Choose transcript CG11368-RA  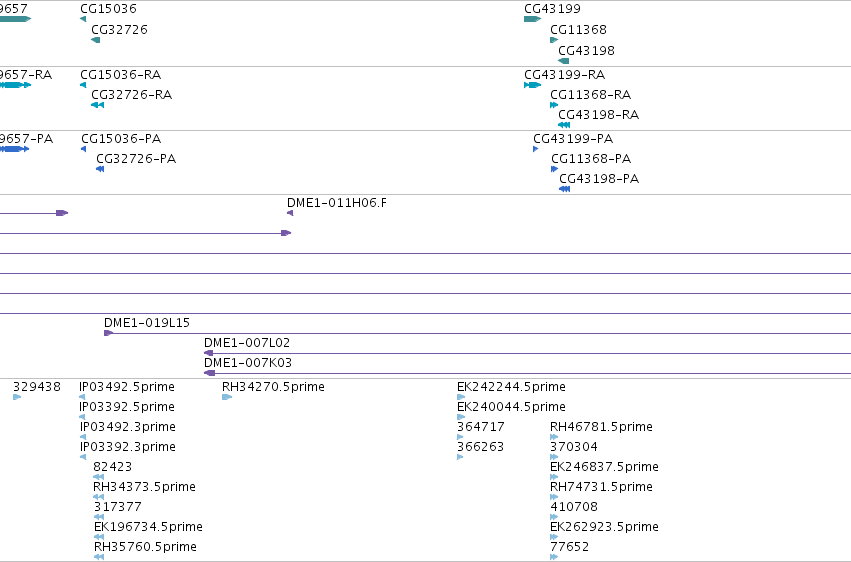pyautogui.click(x=590, y=94)
